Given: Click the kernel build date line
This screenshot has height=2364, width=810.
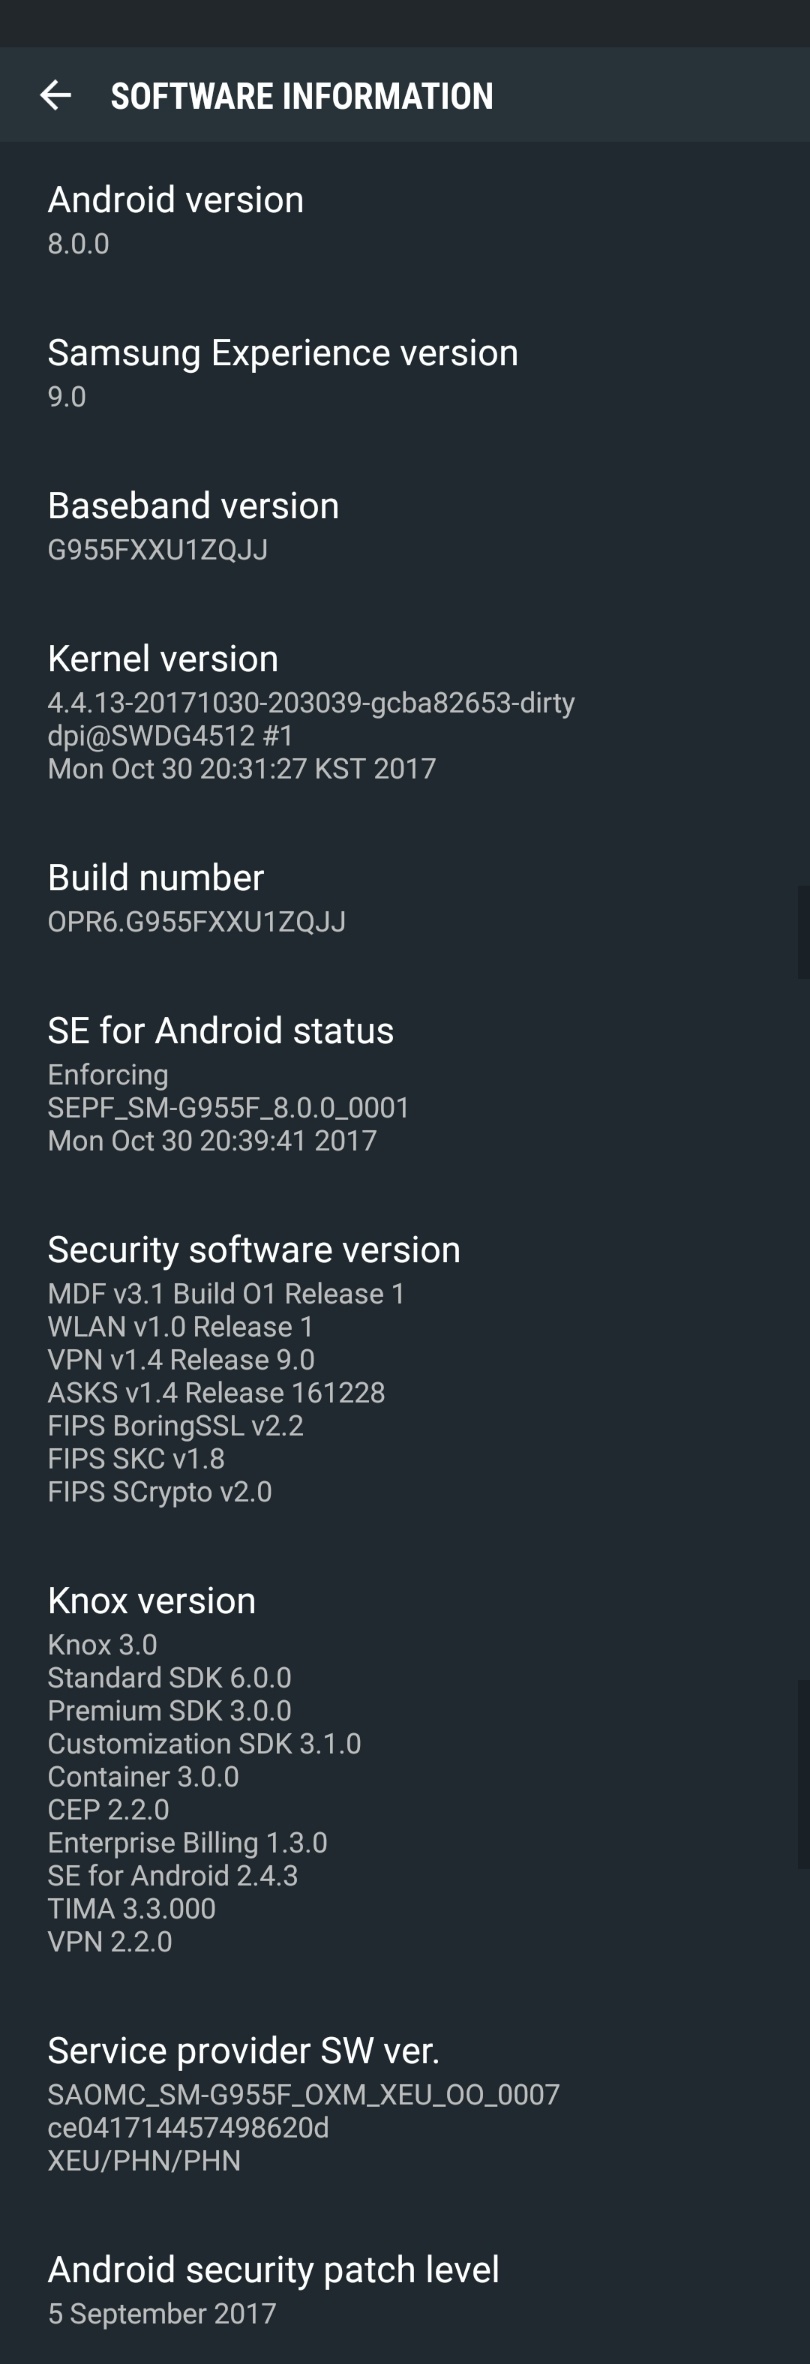Looking at the screenshot, I should (242, 768).
